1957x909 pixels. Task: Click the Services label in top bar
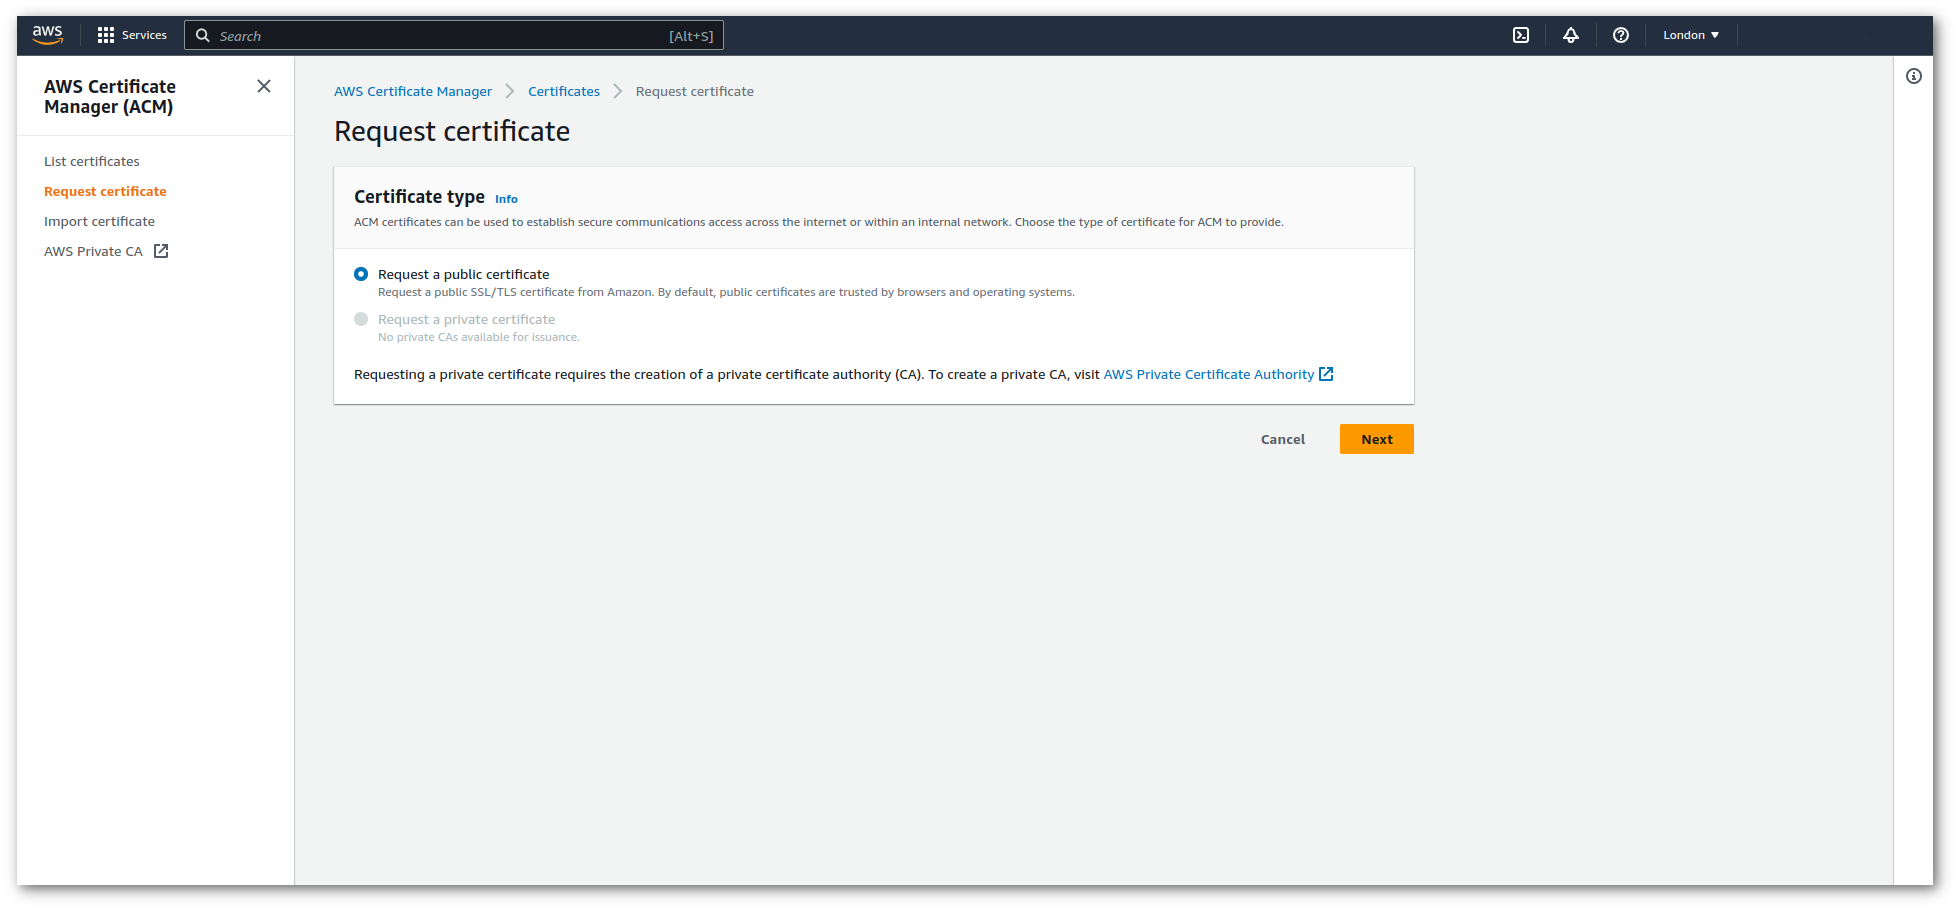(x=144, y=35)
